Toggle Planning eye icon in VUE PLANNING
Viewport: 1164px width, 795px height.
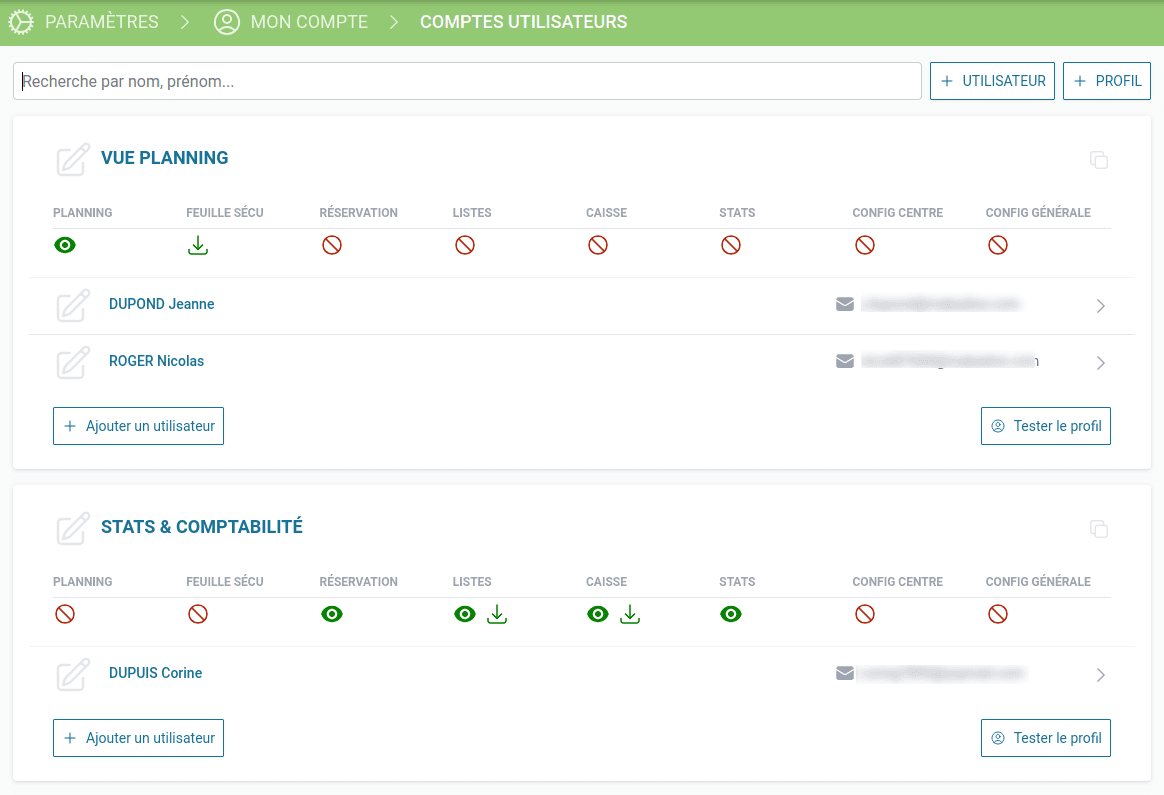[x=65, y=245]
